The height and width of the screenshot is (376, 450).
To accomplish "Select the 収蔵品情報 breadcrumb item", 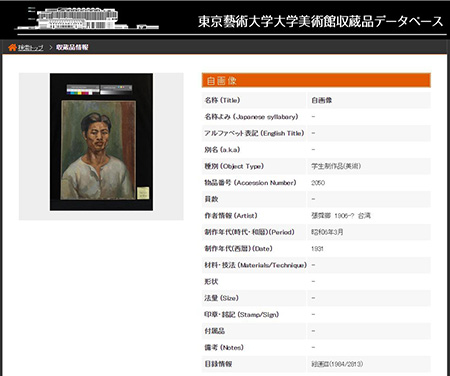I will (72, 47).
